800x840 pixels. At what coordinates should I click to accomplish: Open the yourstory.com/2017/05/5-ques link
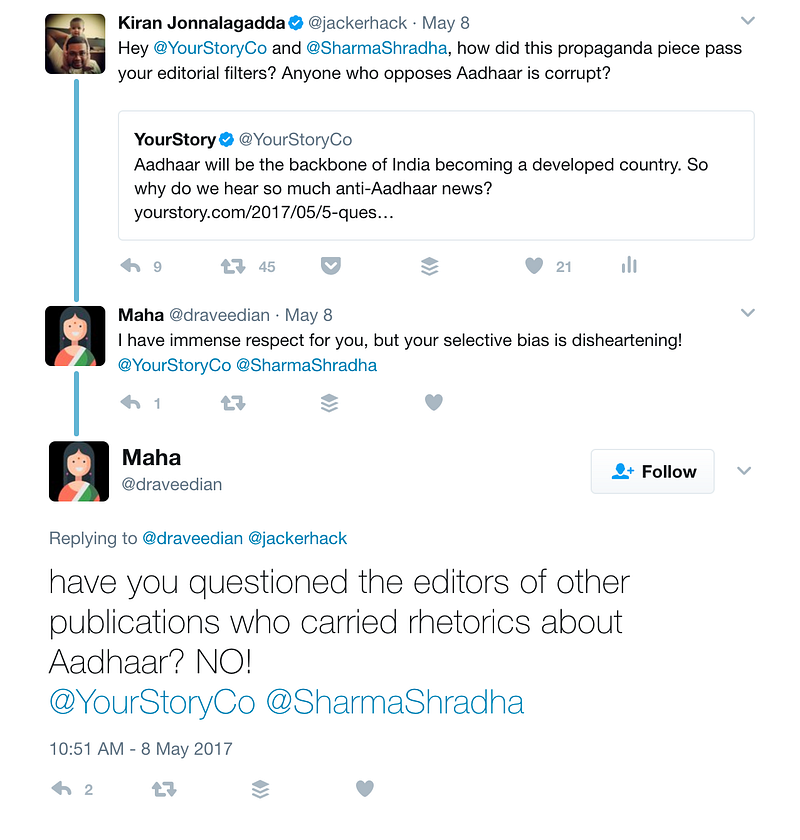tap(264, 213)
